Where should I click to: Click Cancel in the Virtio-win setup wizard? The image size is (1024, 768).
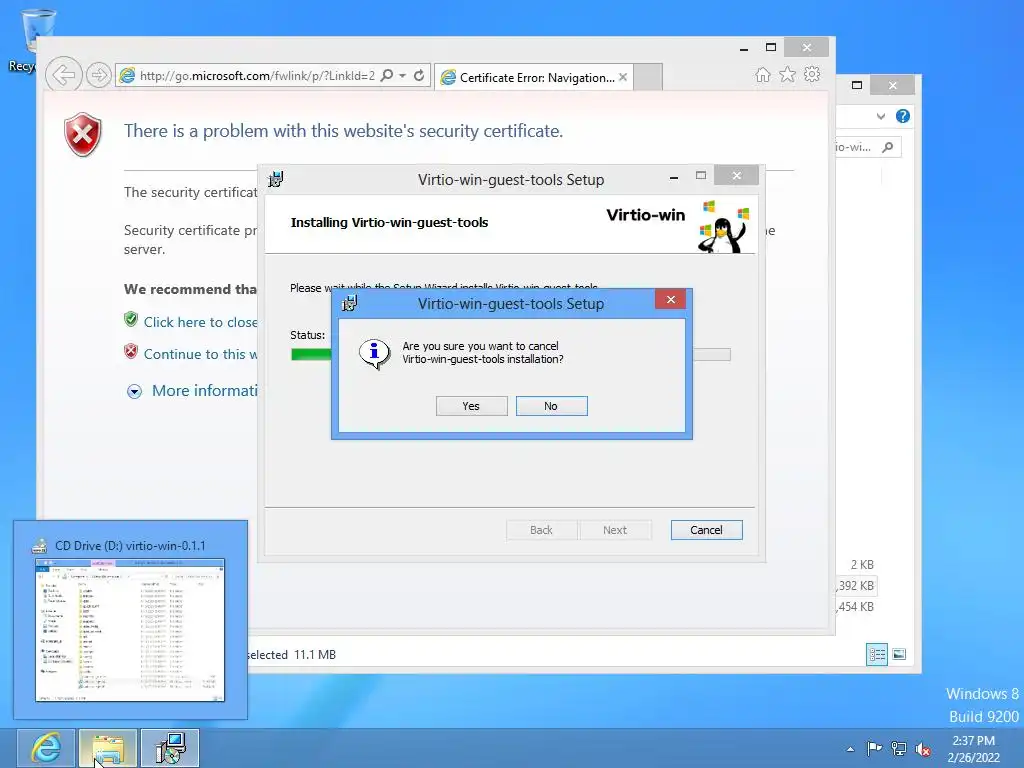coord(706,530)
